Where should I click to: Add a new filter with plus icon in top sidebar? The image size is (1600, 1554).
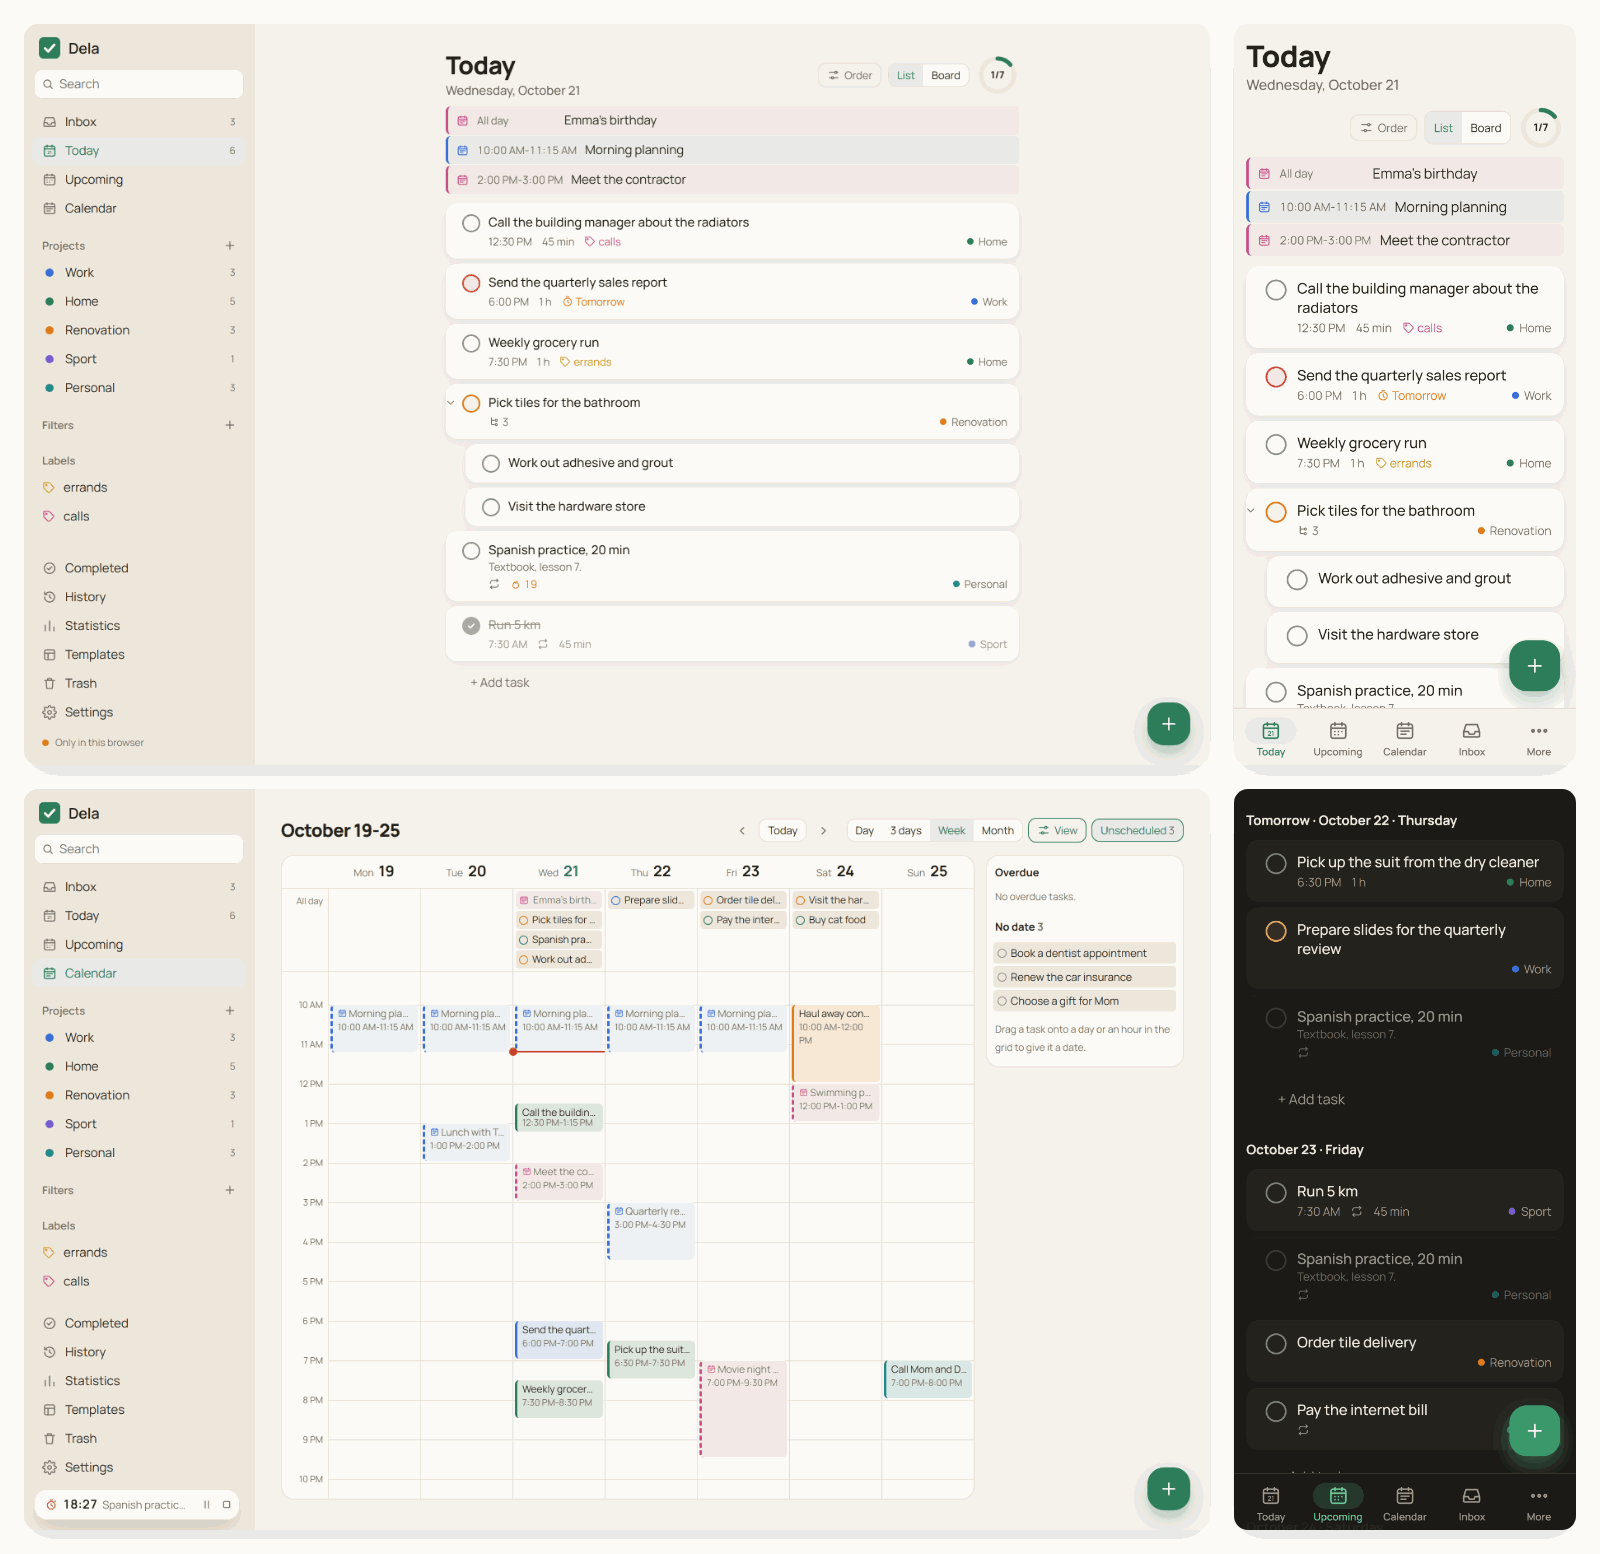click(x=230, y=425)
